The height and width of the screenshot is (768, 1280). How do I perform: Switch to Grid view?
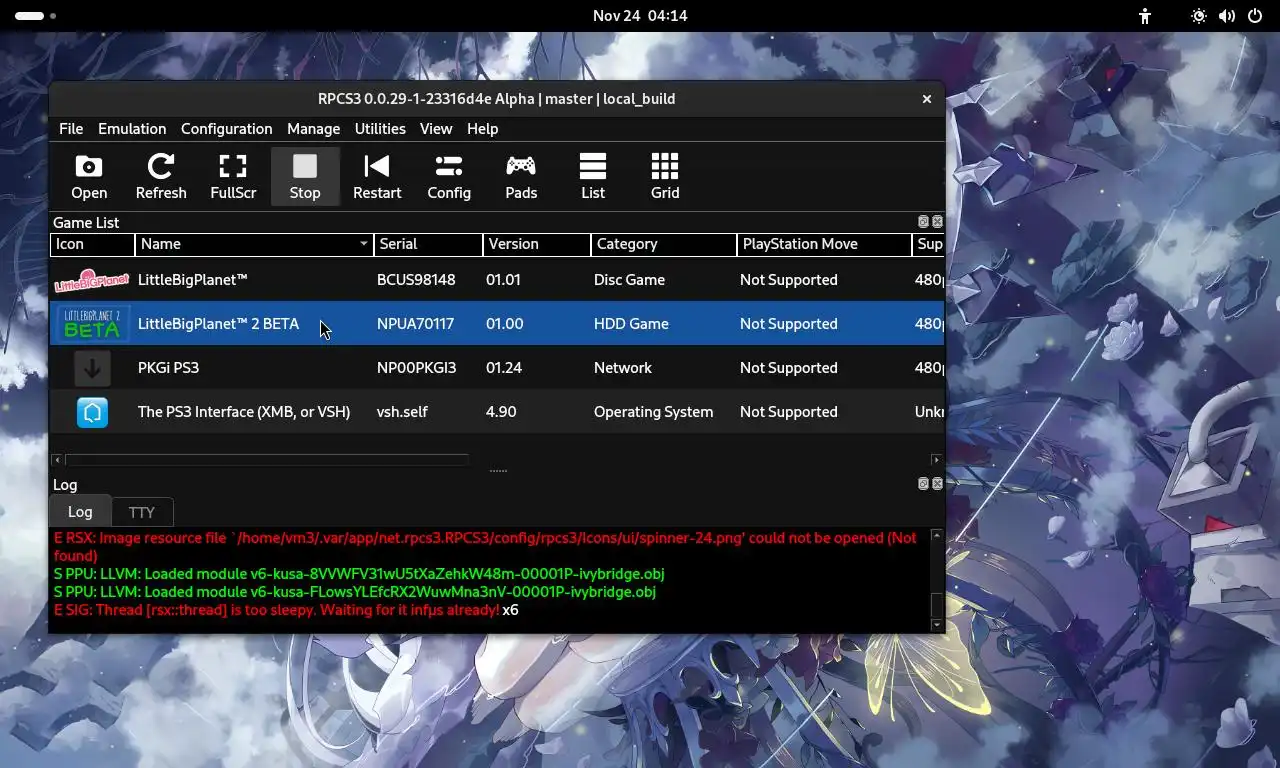pos(665,177)
